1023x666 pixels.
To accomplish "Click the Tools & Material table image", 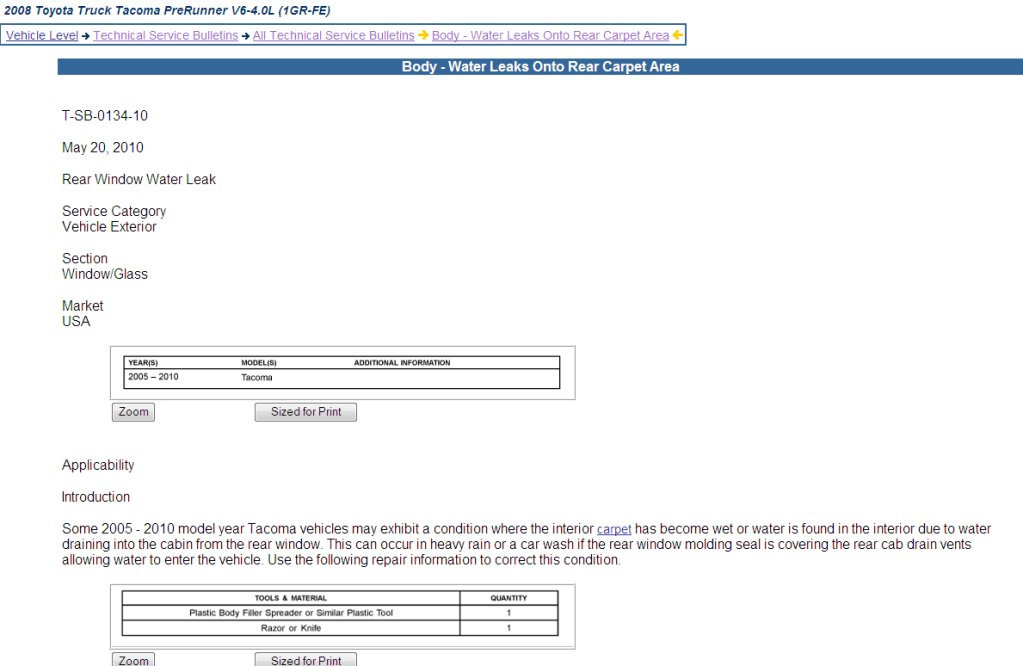I will coord(343,616).
